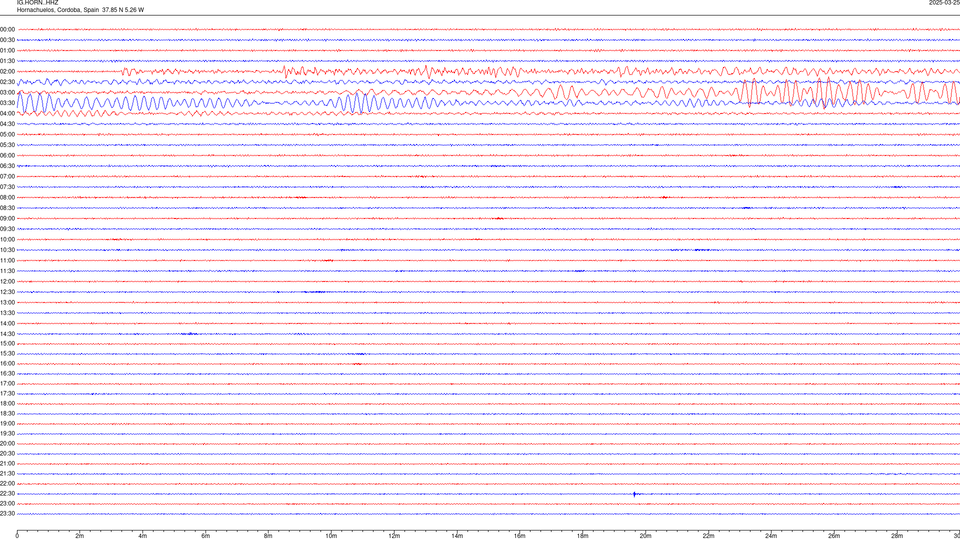
Task: Pick the 08:30 time label
Action: pyautogui.click(x=7, y=208)
